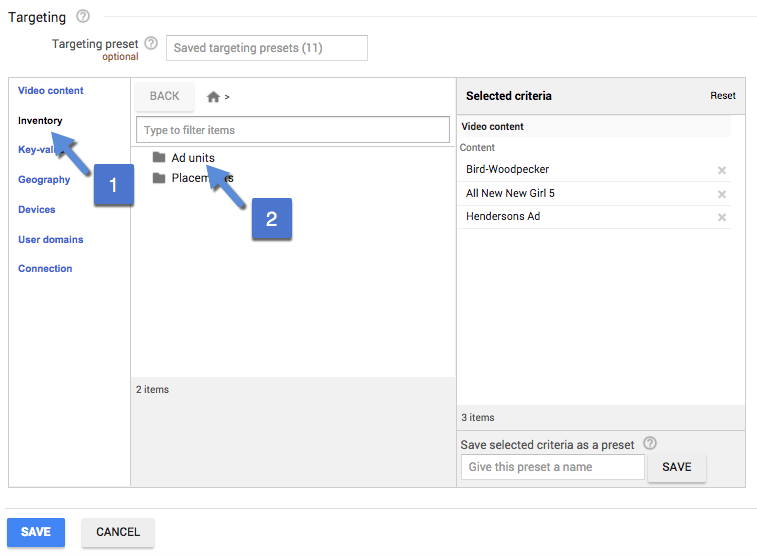757x555 pixels.
Task: Select the Inventory targeting category
Action: point(40,121)
